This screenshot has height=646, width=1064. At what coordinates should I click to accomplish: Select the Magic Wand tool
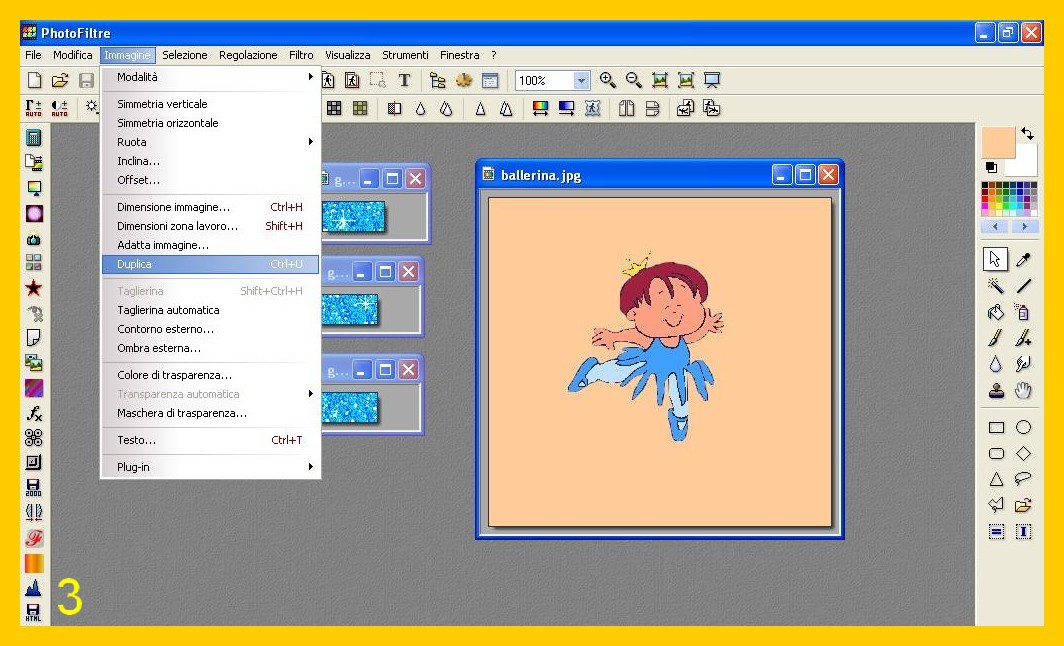(995, 287)
